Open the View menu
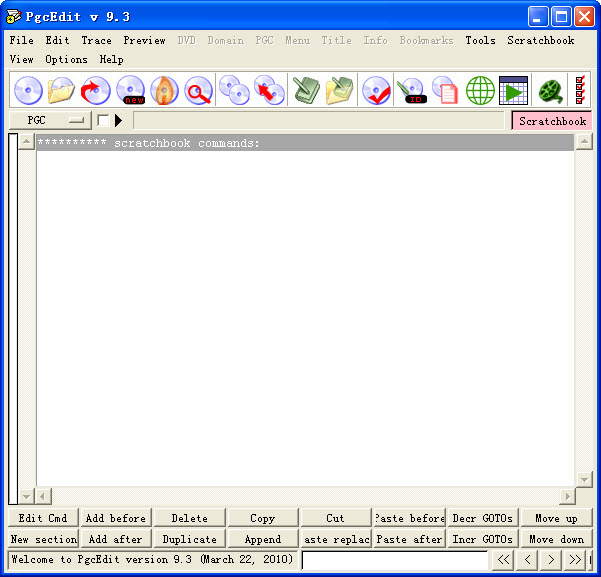Screen dimensions: 601x577 point(21,59)
